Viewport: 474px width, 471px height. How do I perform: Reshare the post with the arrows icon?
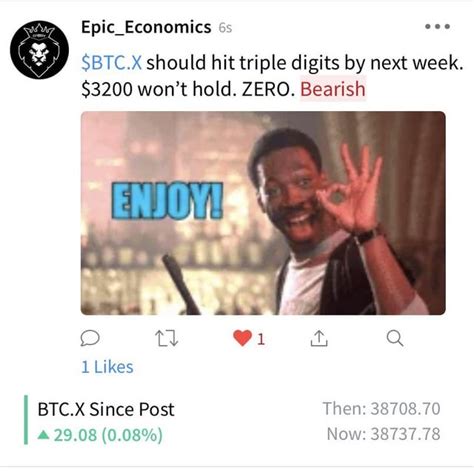point(167,338)
